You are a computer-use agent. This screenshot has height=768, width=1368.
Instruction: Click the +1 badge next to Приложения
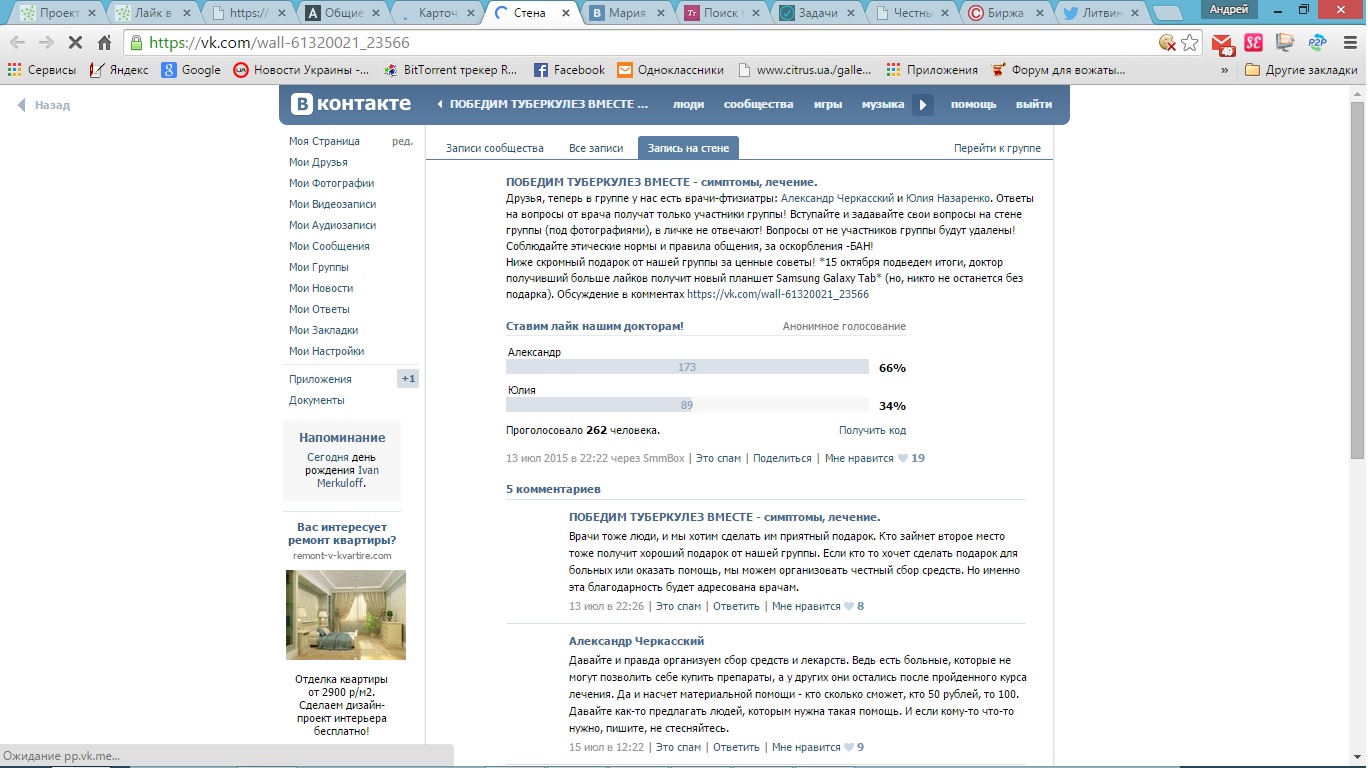coord(408,379)
